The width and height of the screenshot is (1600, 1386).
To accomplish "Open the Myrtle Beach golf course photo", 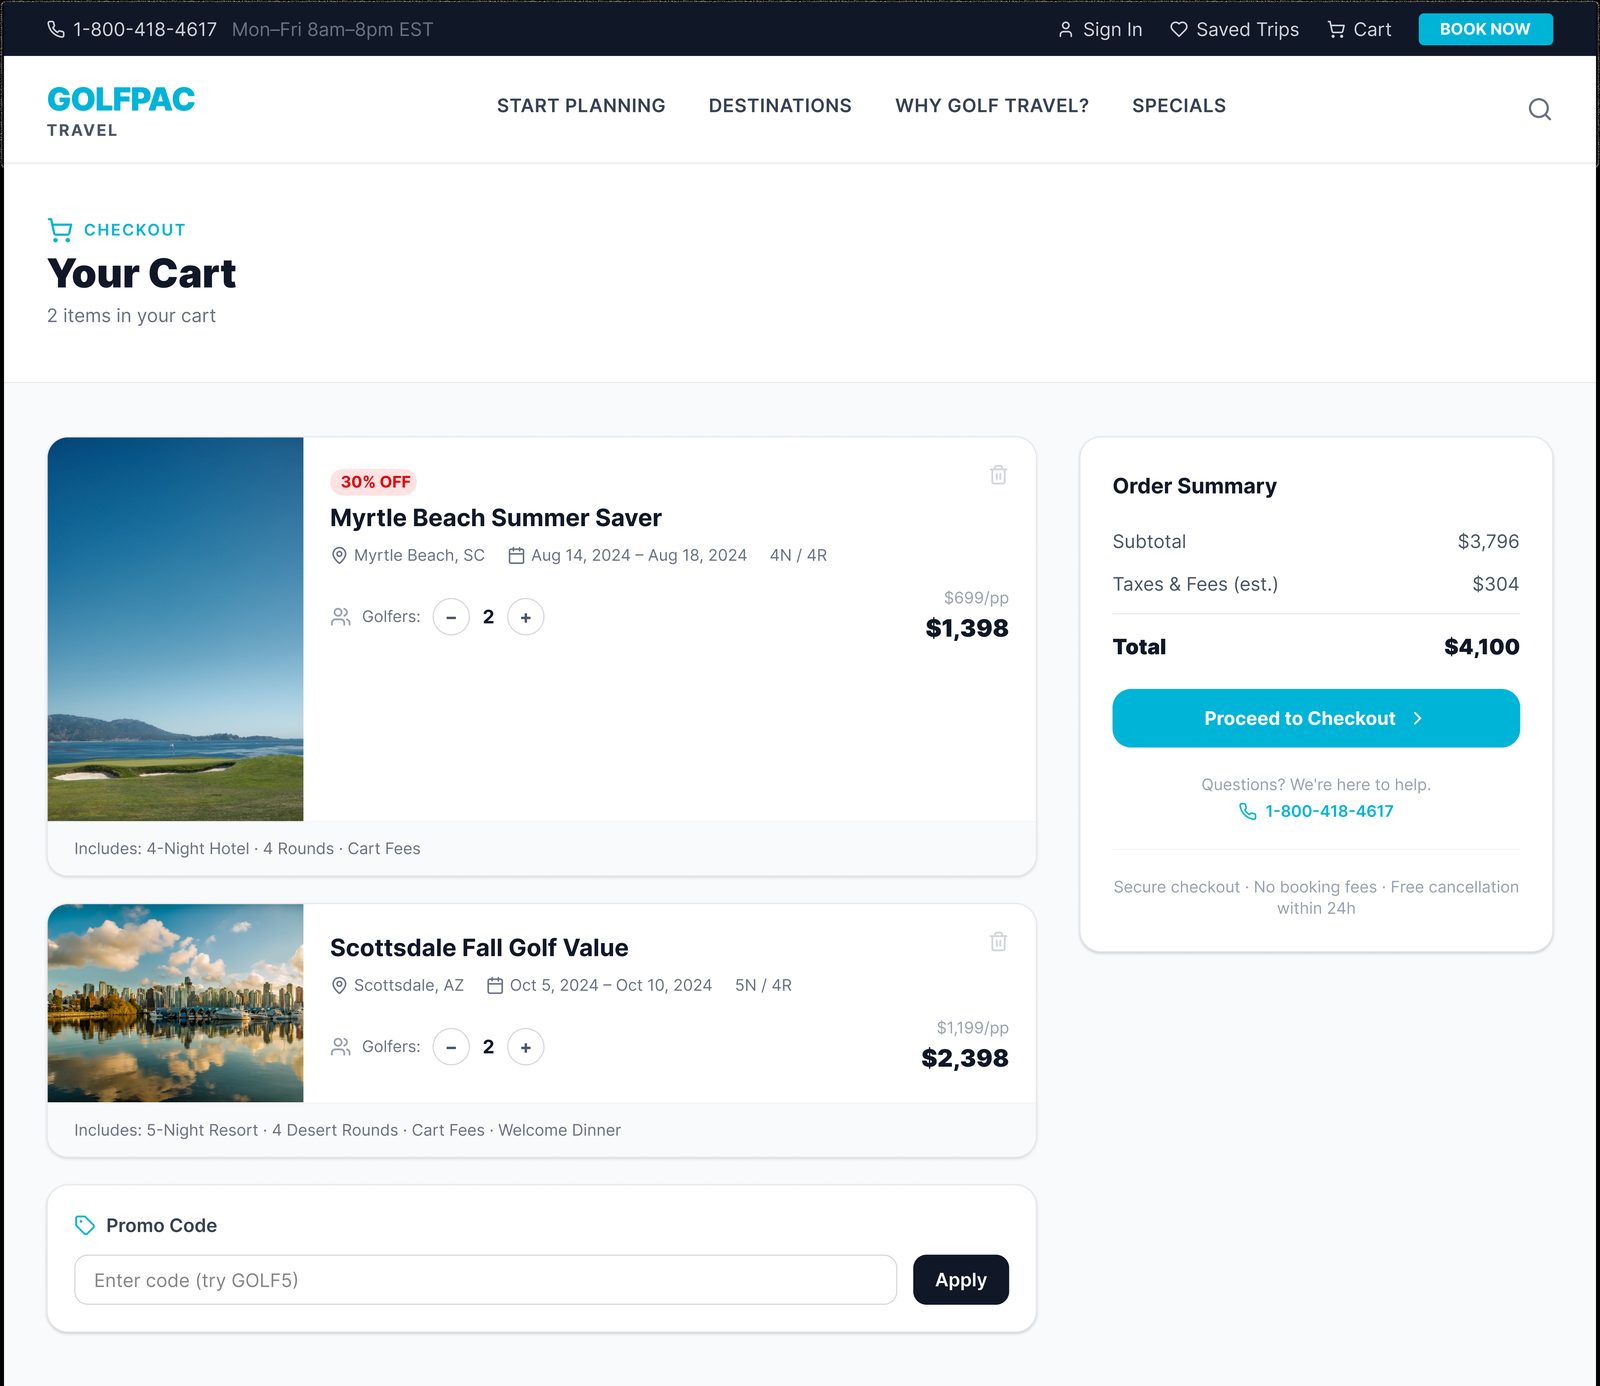I will (175, 629).
